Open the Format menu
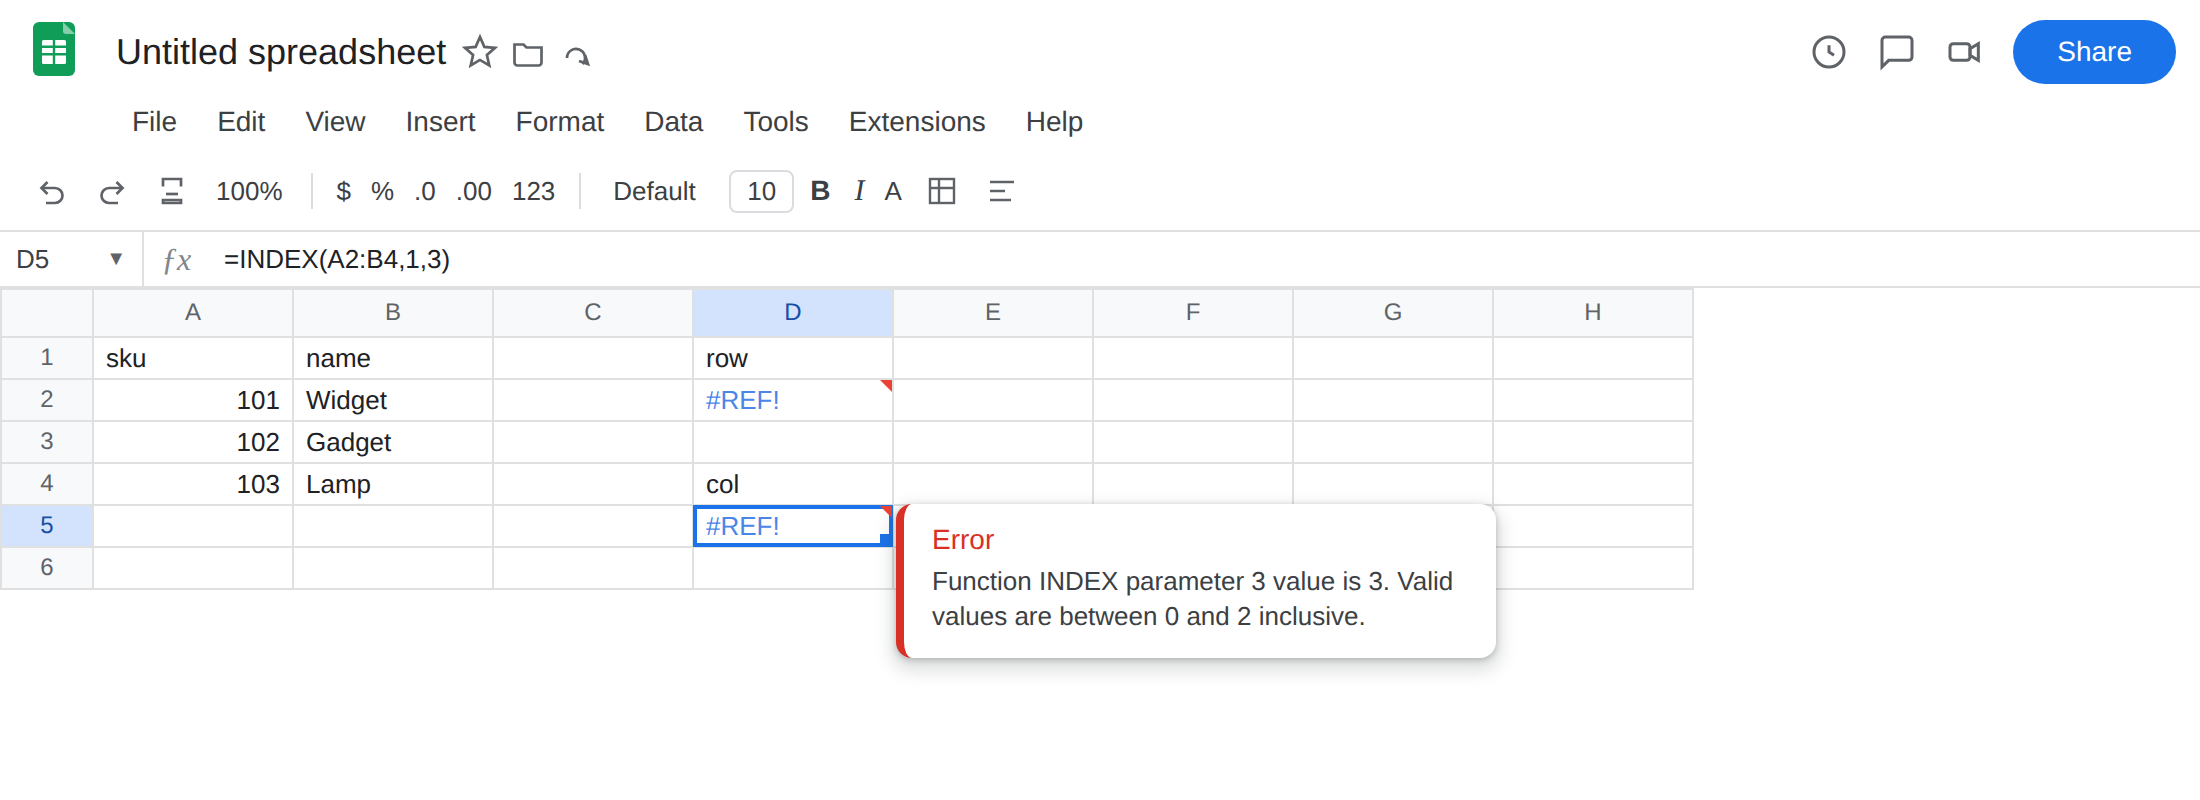This screenshot has width=2200, height=800. (560, 122)
